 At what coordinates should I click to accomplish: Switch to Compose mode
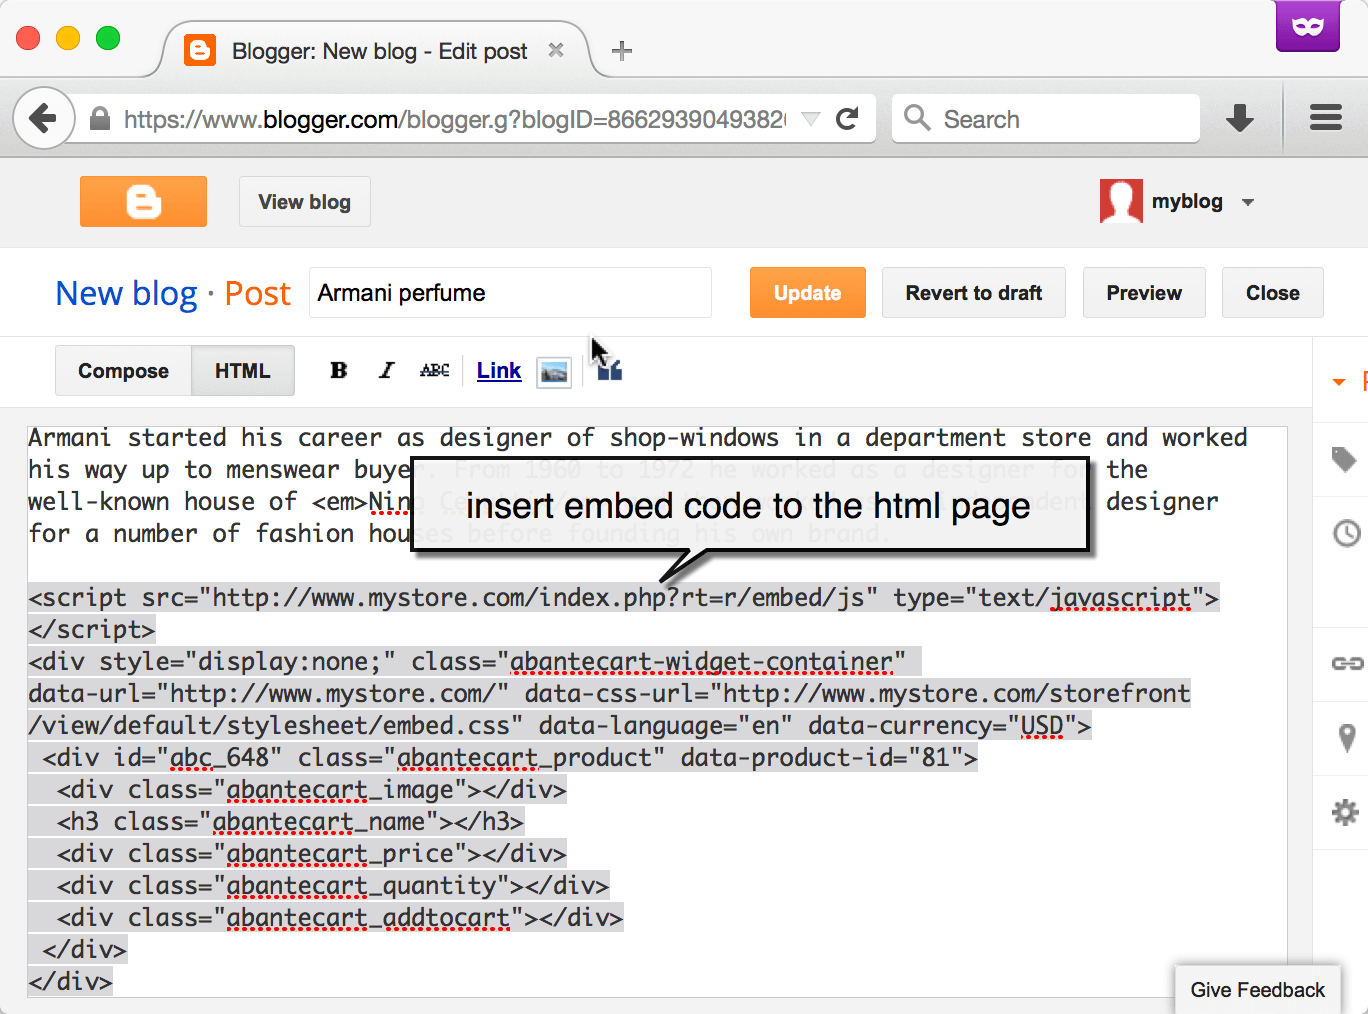(x=123, y=371)
